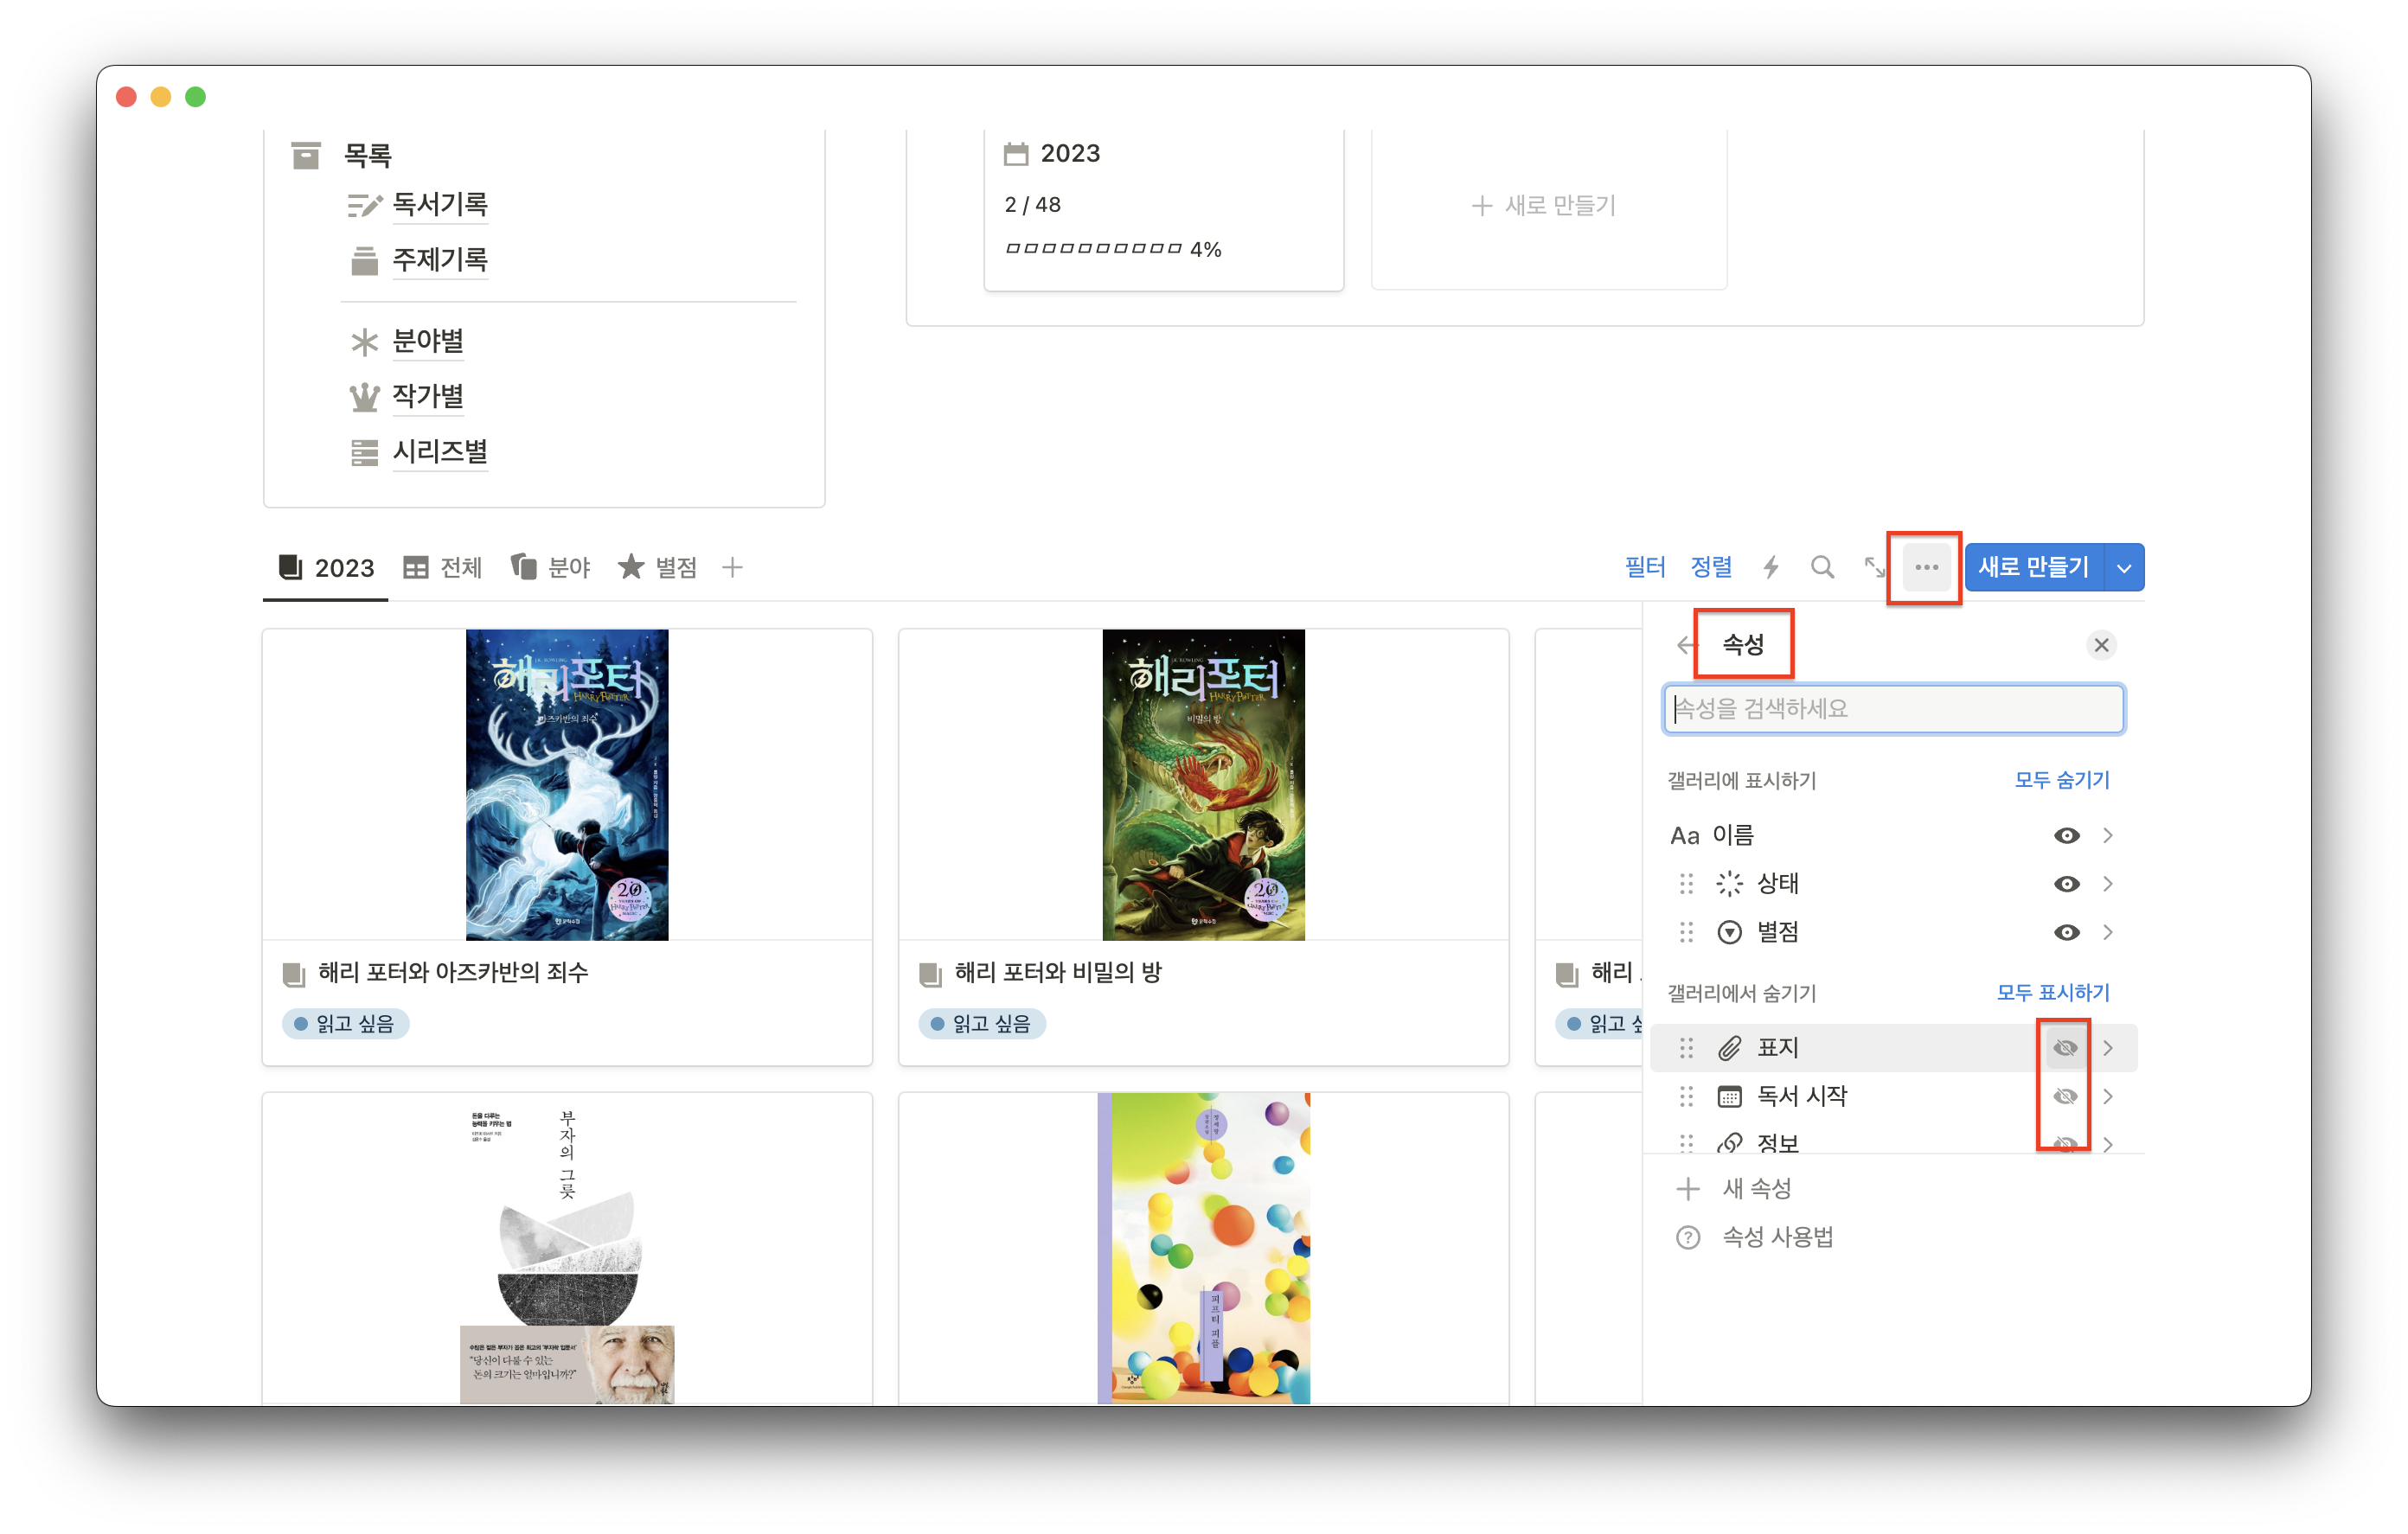Open the three-dot view options menu
Screen dimensions: 2408x1534
pos(1926,568)
